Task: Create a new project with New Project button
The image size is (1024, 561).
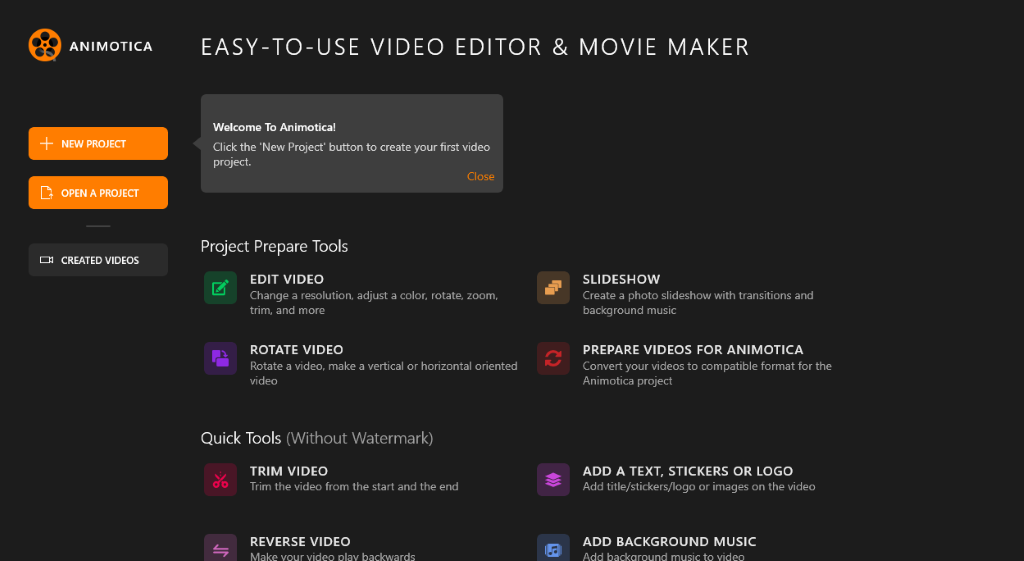Action: tap(98, 144)
